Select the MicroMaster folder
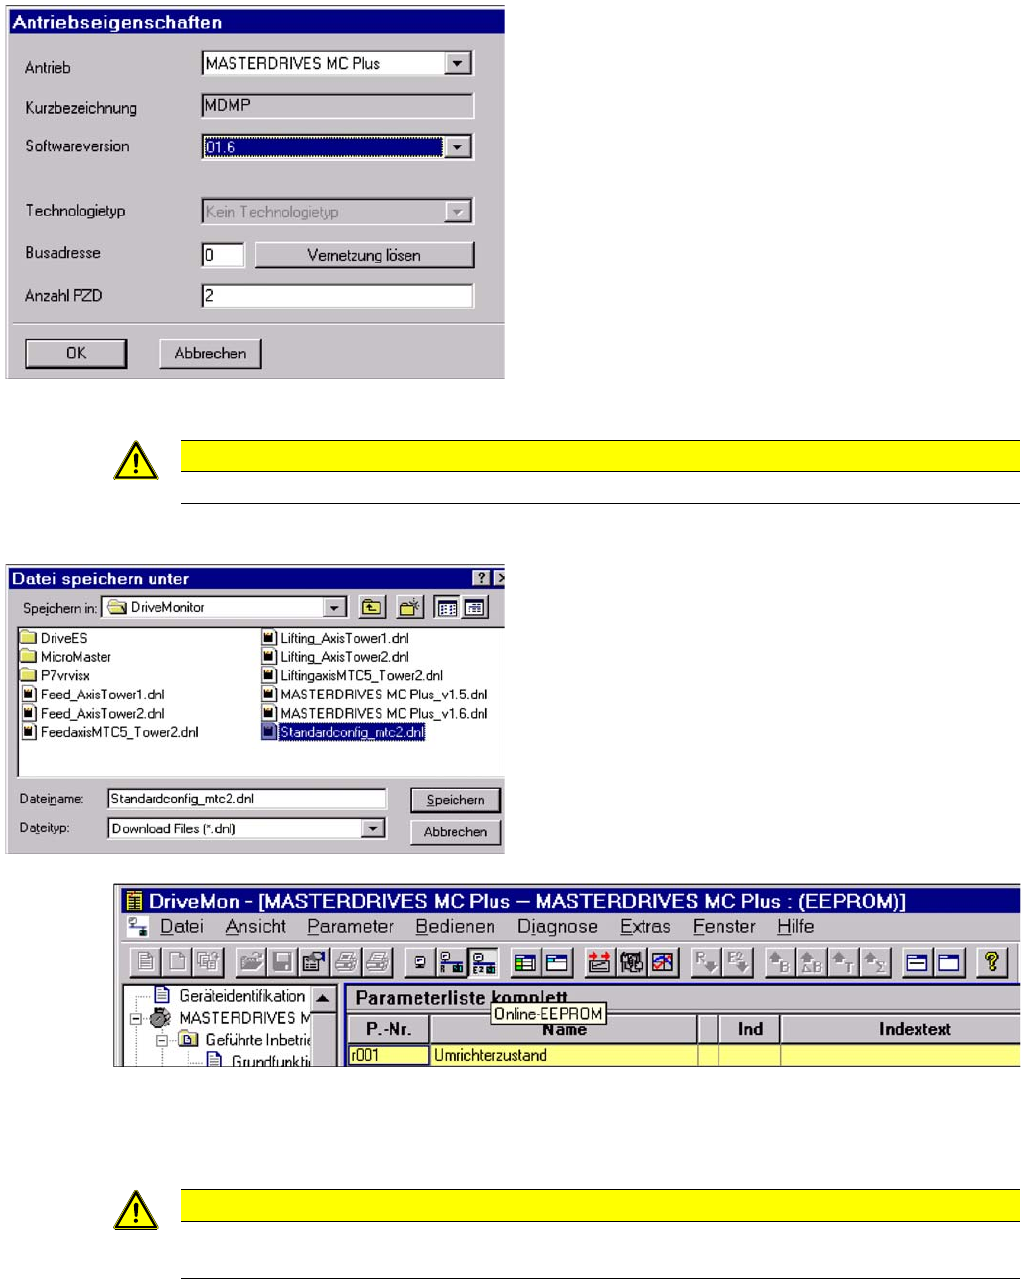Viewport: 1021px width, 1279px height. [66, 657]
